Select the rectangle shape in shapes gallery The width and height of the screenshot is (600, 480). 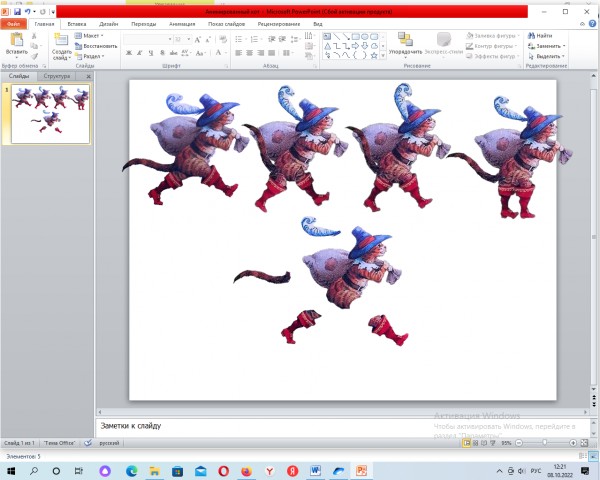[356, 37]
